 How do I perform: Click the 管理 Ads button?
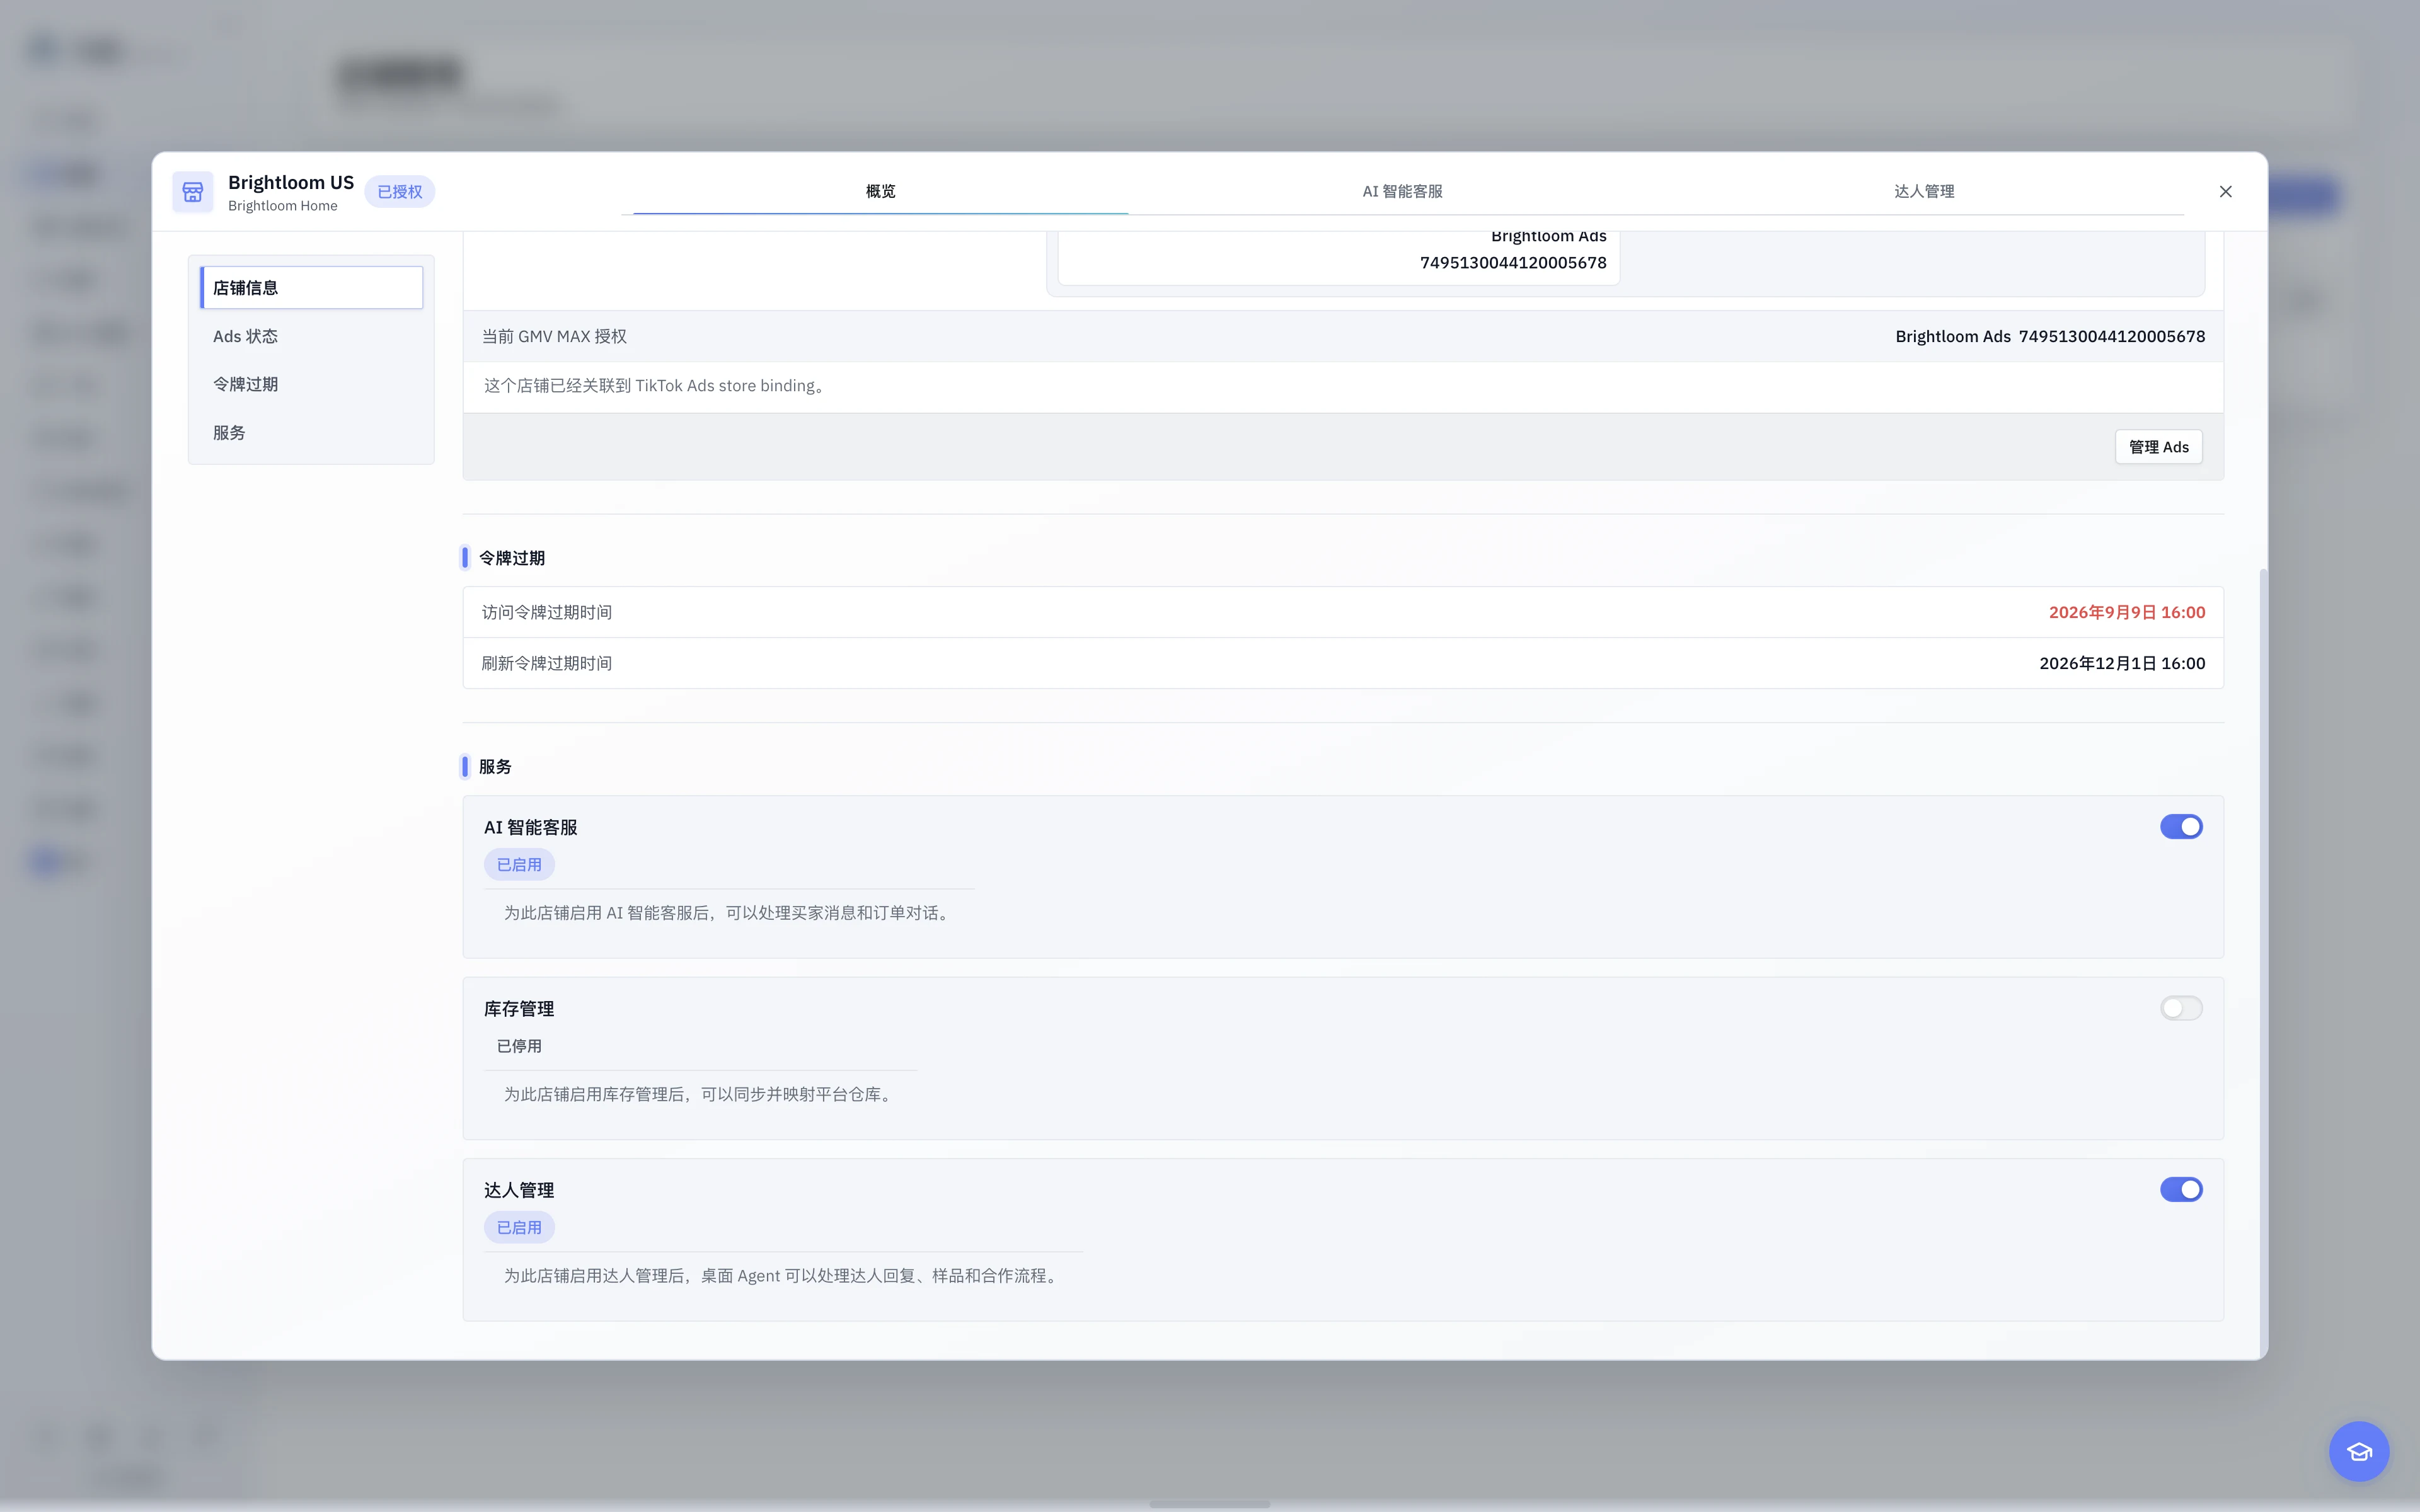[2158, 447]
